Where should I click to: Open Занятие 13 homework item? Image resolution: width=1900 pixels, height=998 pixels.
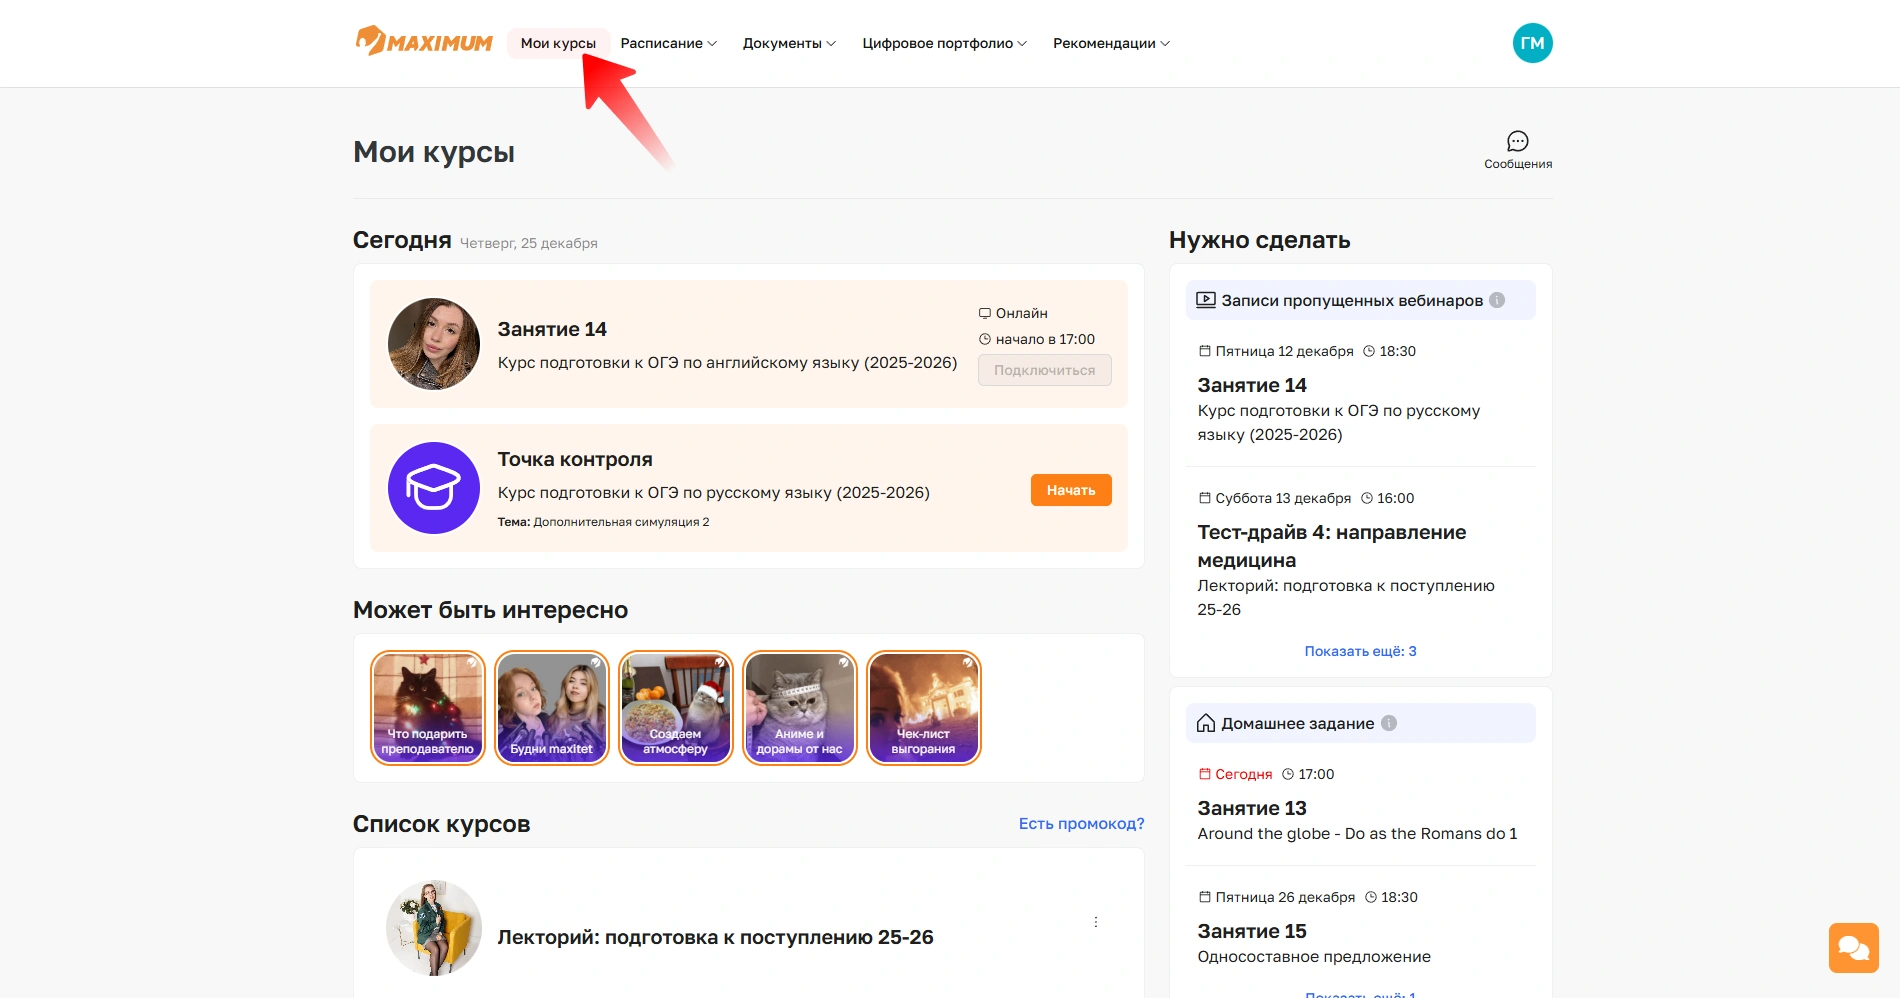point(1252,808)
